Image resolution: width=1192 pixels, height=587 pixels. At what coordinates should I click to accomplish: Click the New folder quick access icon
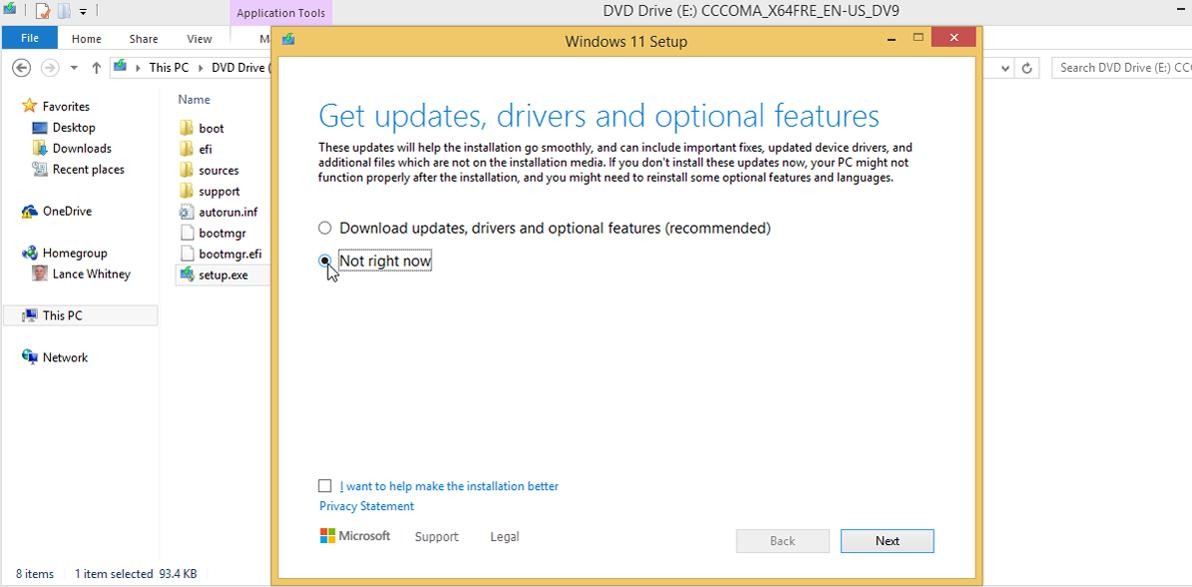[64, 11]
